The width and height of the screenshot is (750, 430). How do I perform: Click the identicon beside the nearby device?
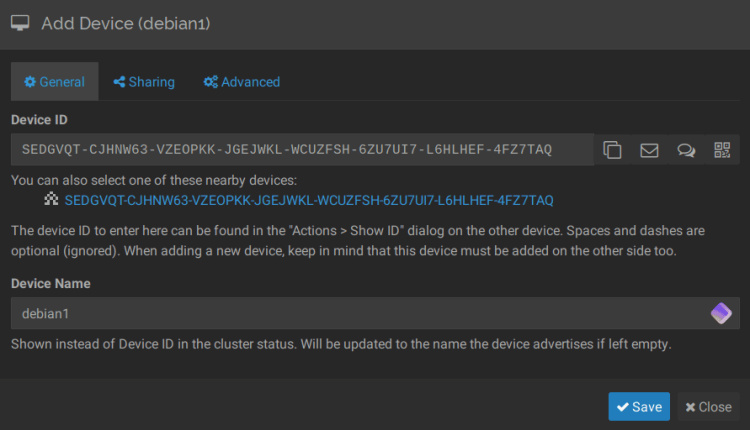pos(52,200)
